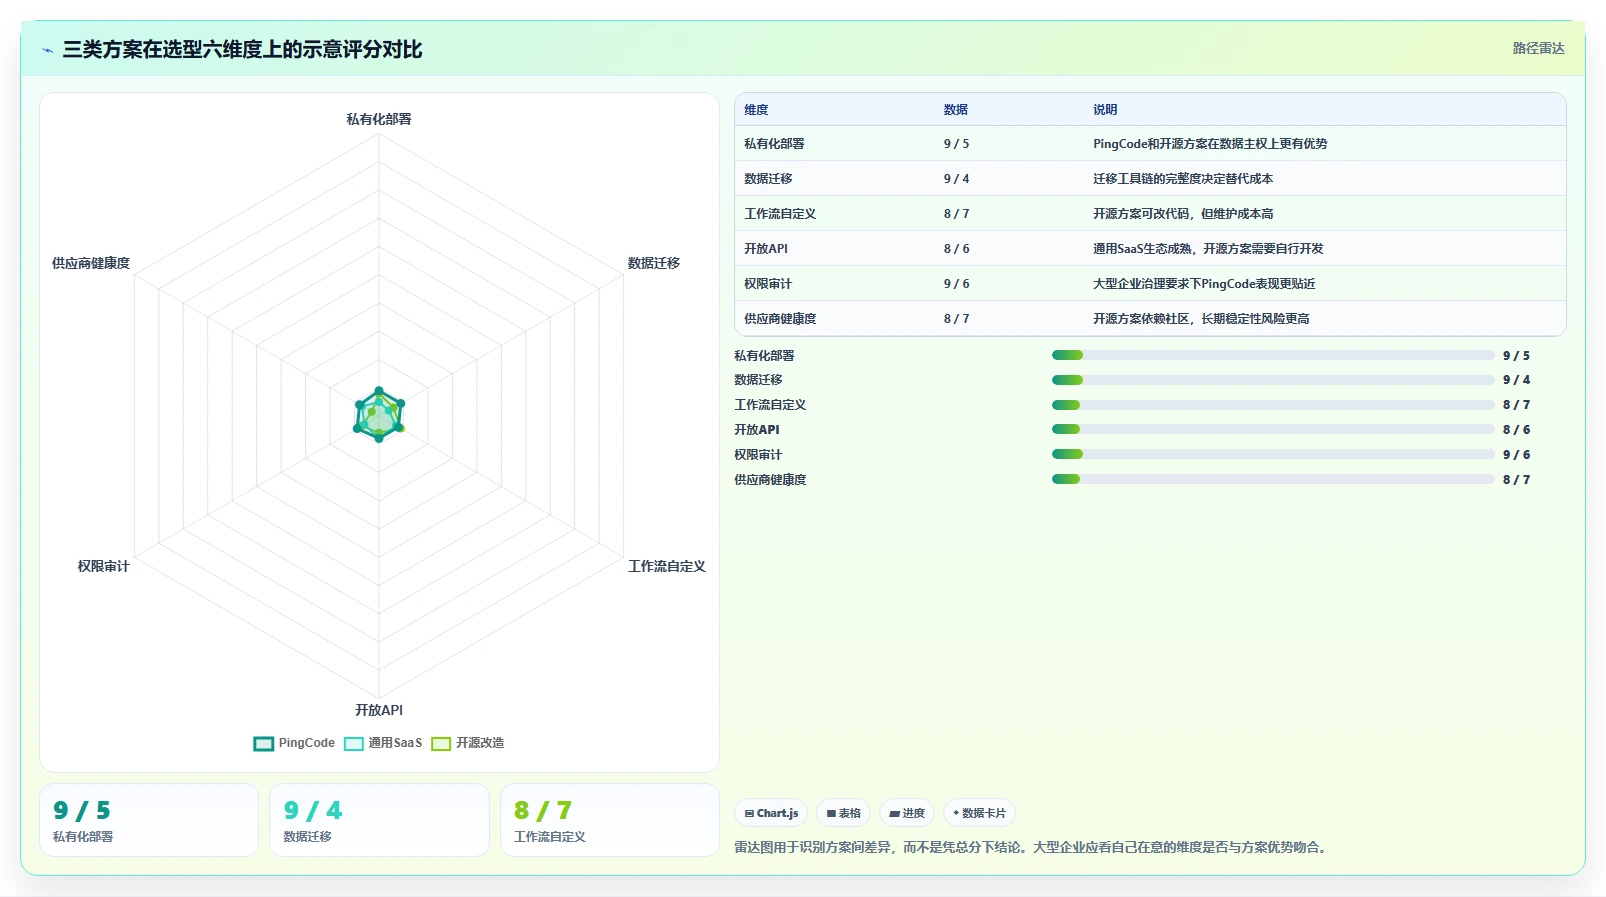Select the 数据迁移 cell in the table
The width and height of the screenshot is (1606, 897).
(x=768, y=179)
